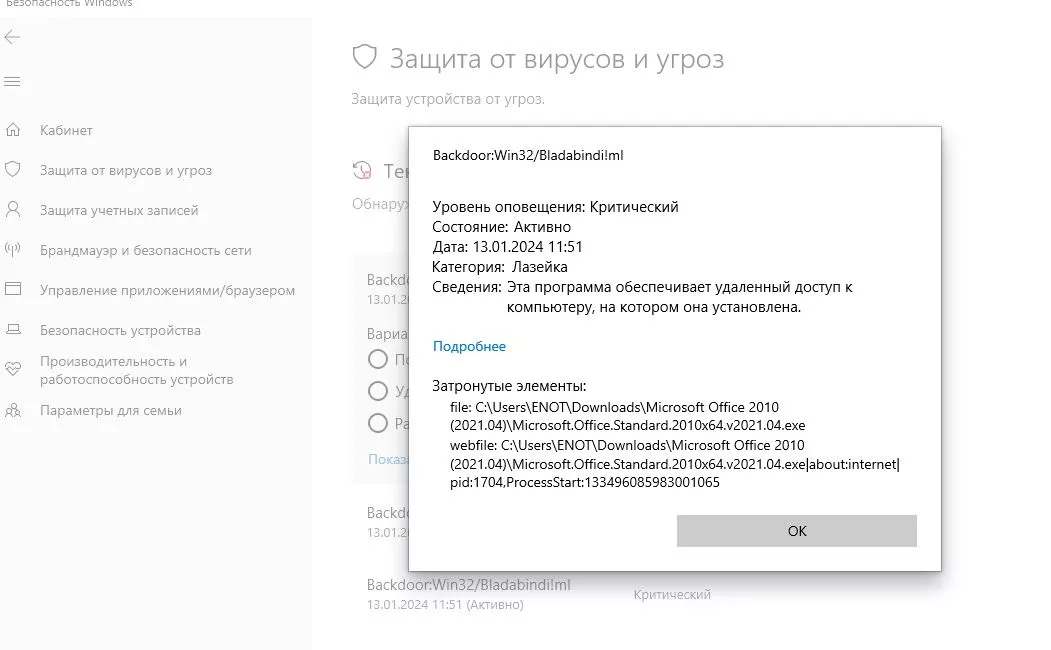
Task: Click the family options people icon
Action: [13, 410]
